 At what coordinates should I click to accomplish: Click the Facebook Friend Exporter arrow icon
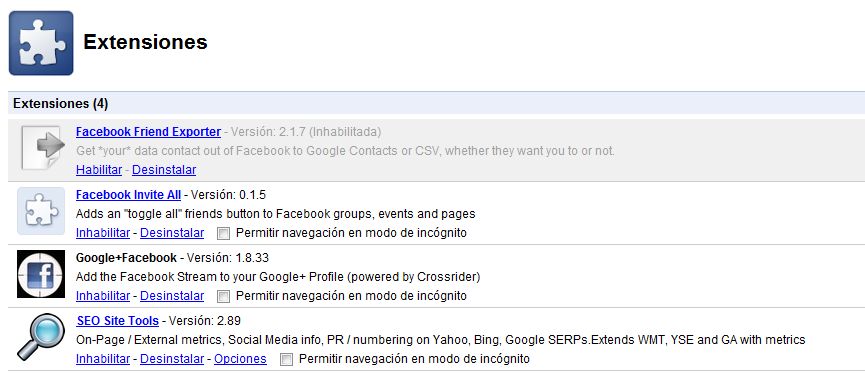point(43,147)
